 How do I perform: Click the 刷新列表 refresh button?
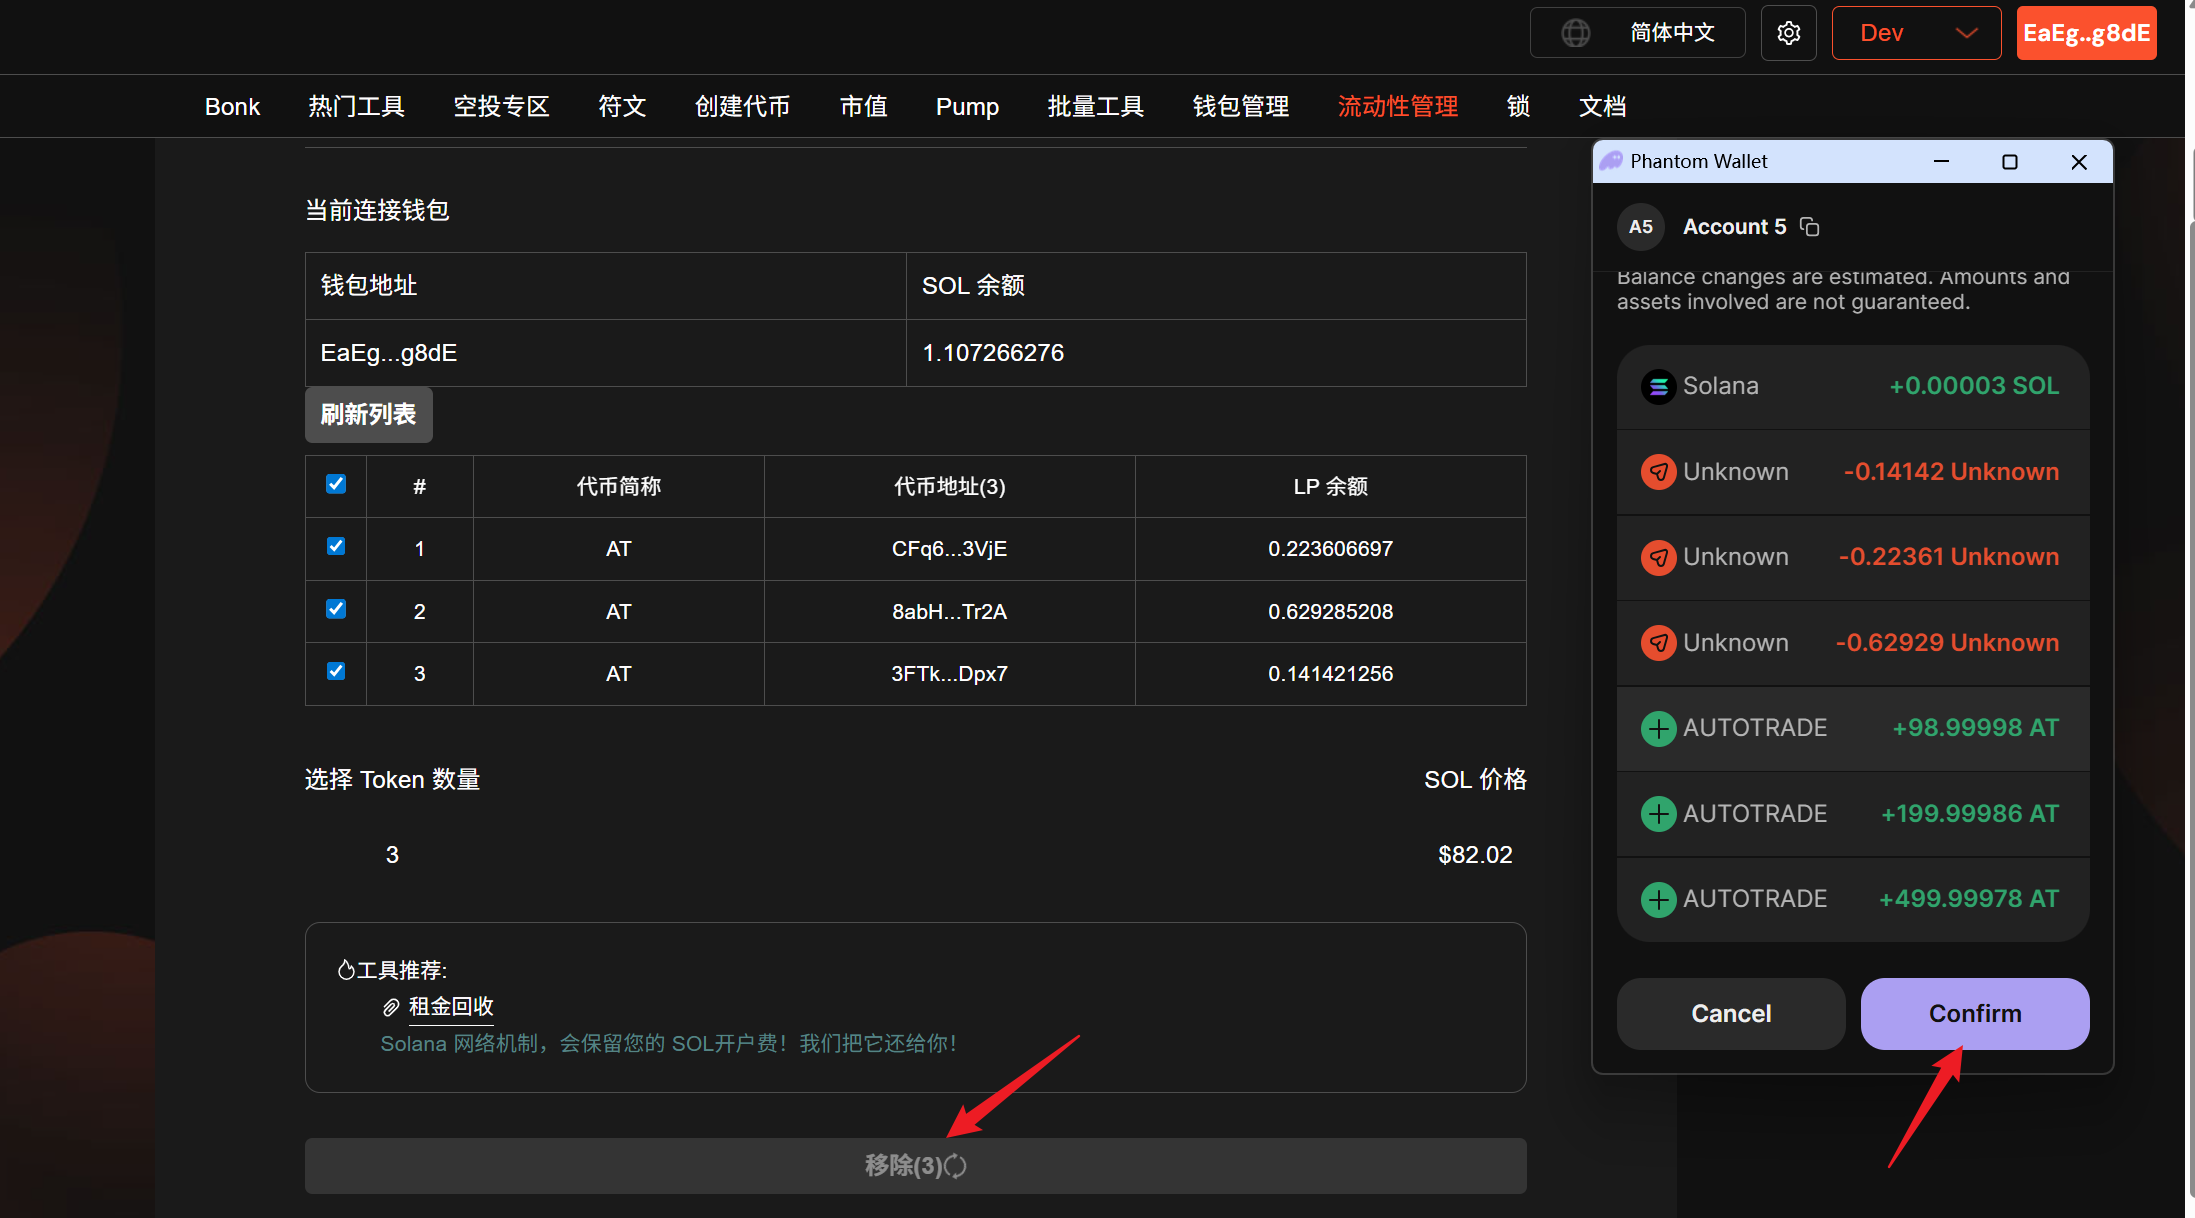[368, 414]
